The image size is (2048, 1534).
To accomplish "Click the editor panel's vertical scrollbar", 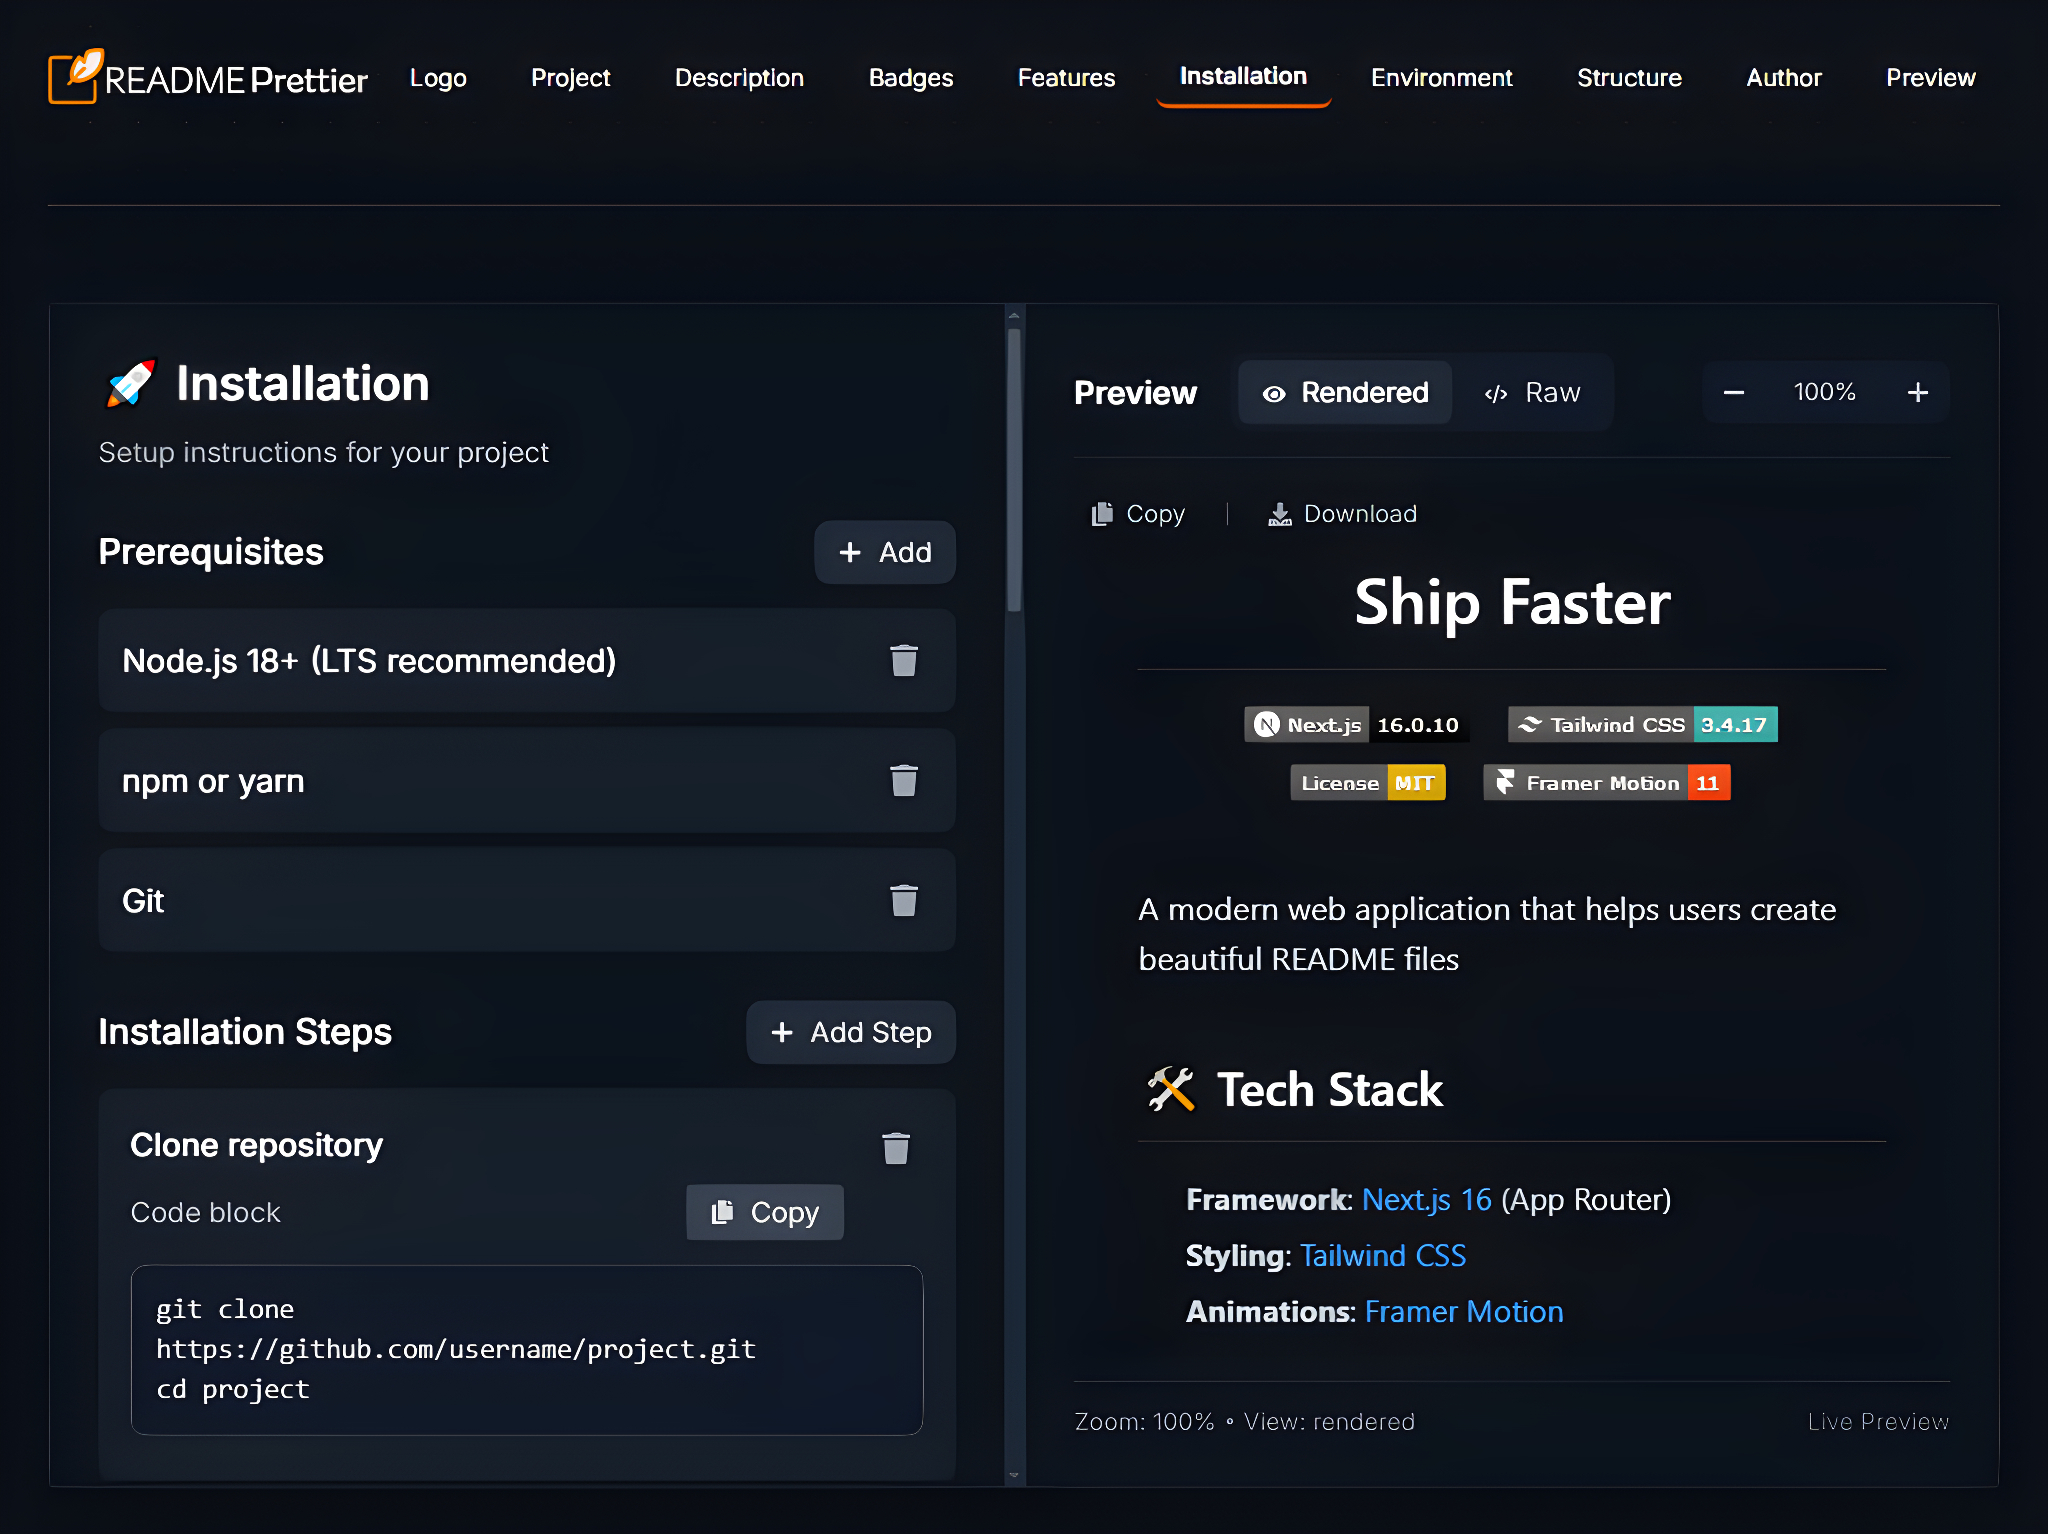I will [x=1014, y=470].
